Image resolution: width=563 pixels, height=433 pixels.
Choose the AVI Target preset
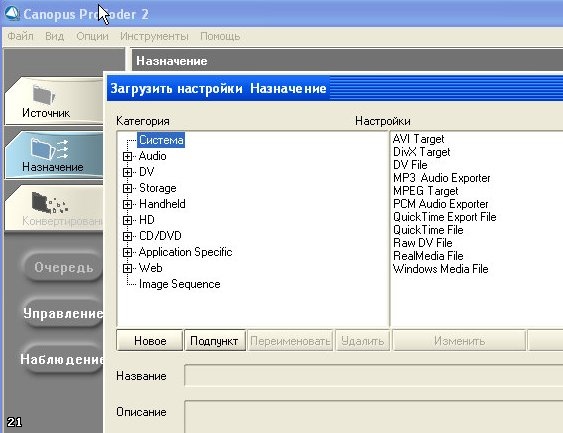[418, 139]
